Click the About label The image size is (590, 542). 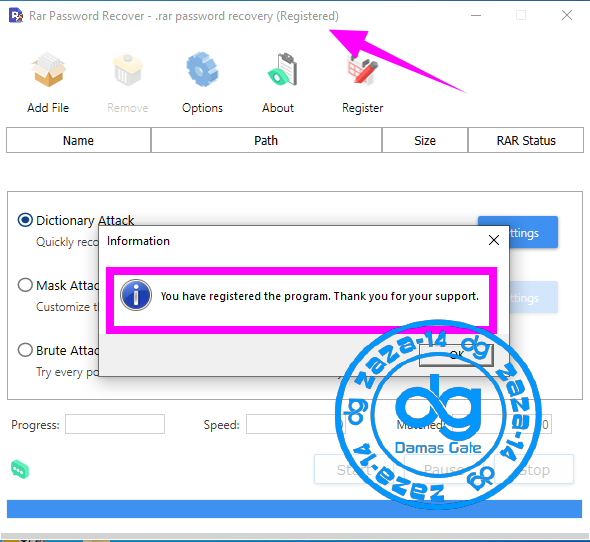[278, 108]
